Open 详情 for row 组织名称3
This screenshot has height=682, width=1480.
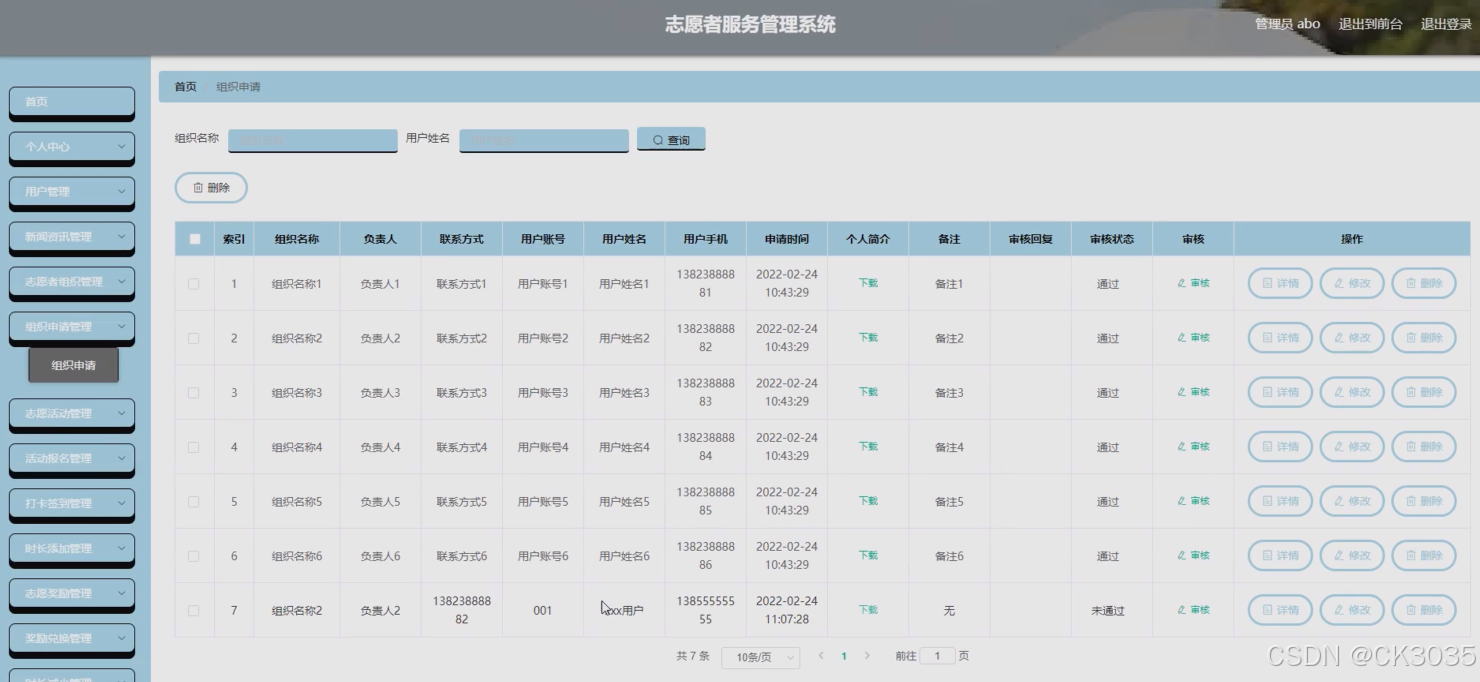click(x=1280, y=392)
